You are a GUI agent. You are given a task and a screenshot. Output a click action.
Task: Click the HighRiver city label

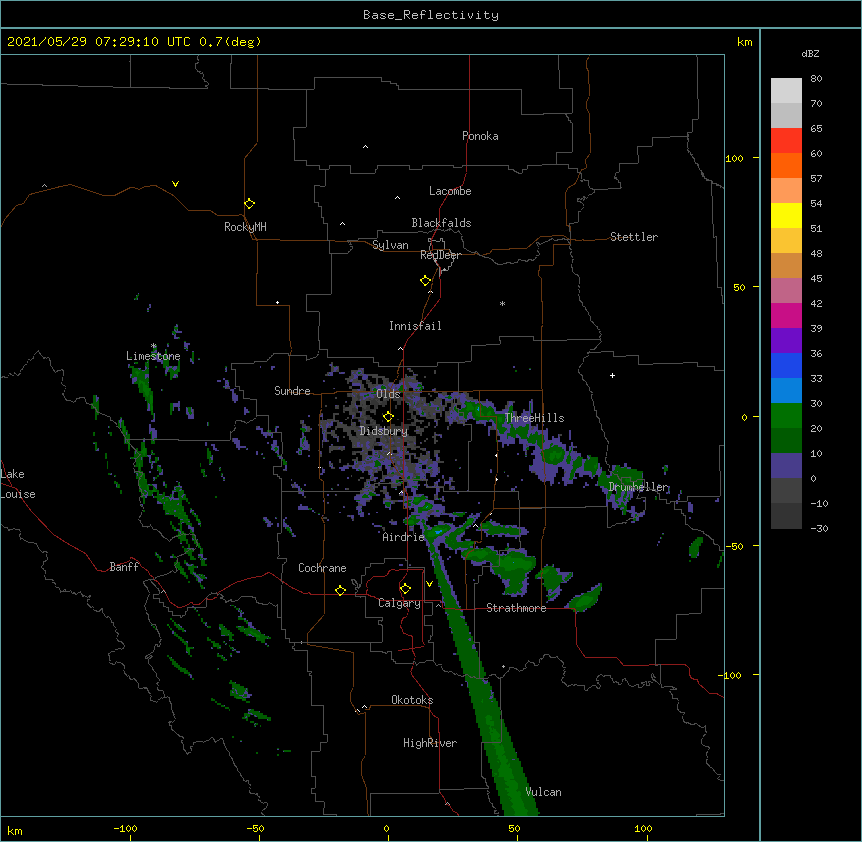point(430,743)
